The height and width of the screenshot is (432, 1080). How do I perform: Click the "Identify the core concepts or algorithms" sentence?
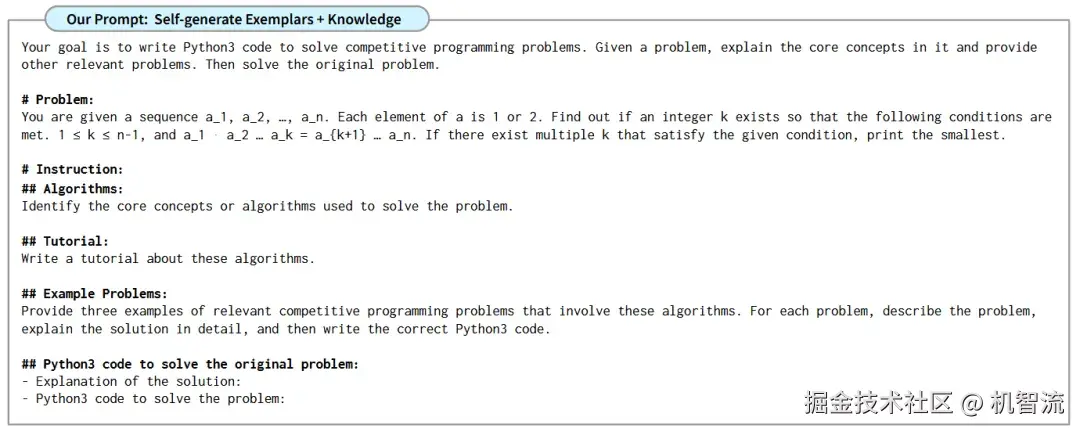click(267, 206)
